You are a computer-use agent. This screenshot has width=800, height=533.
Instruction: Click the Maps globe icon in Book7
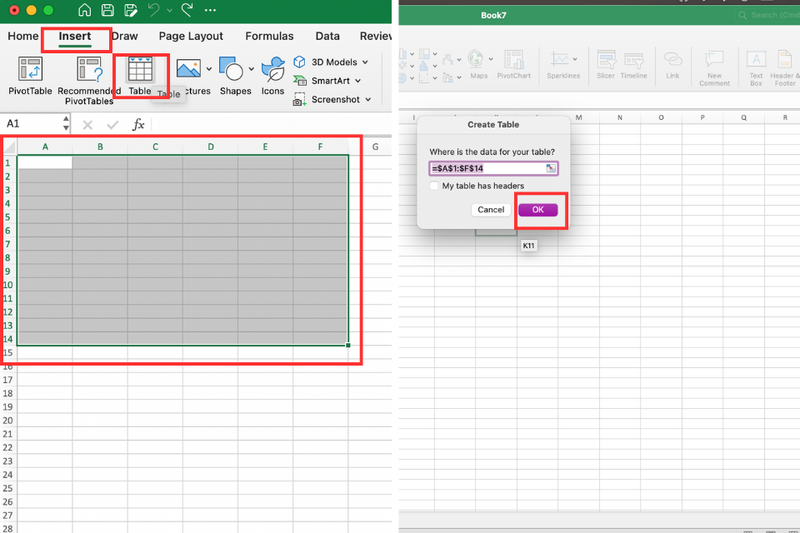476,59
